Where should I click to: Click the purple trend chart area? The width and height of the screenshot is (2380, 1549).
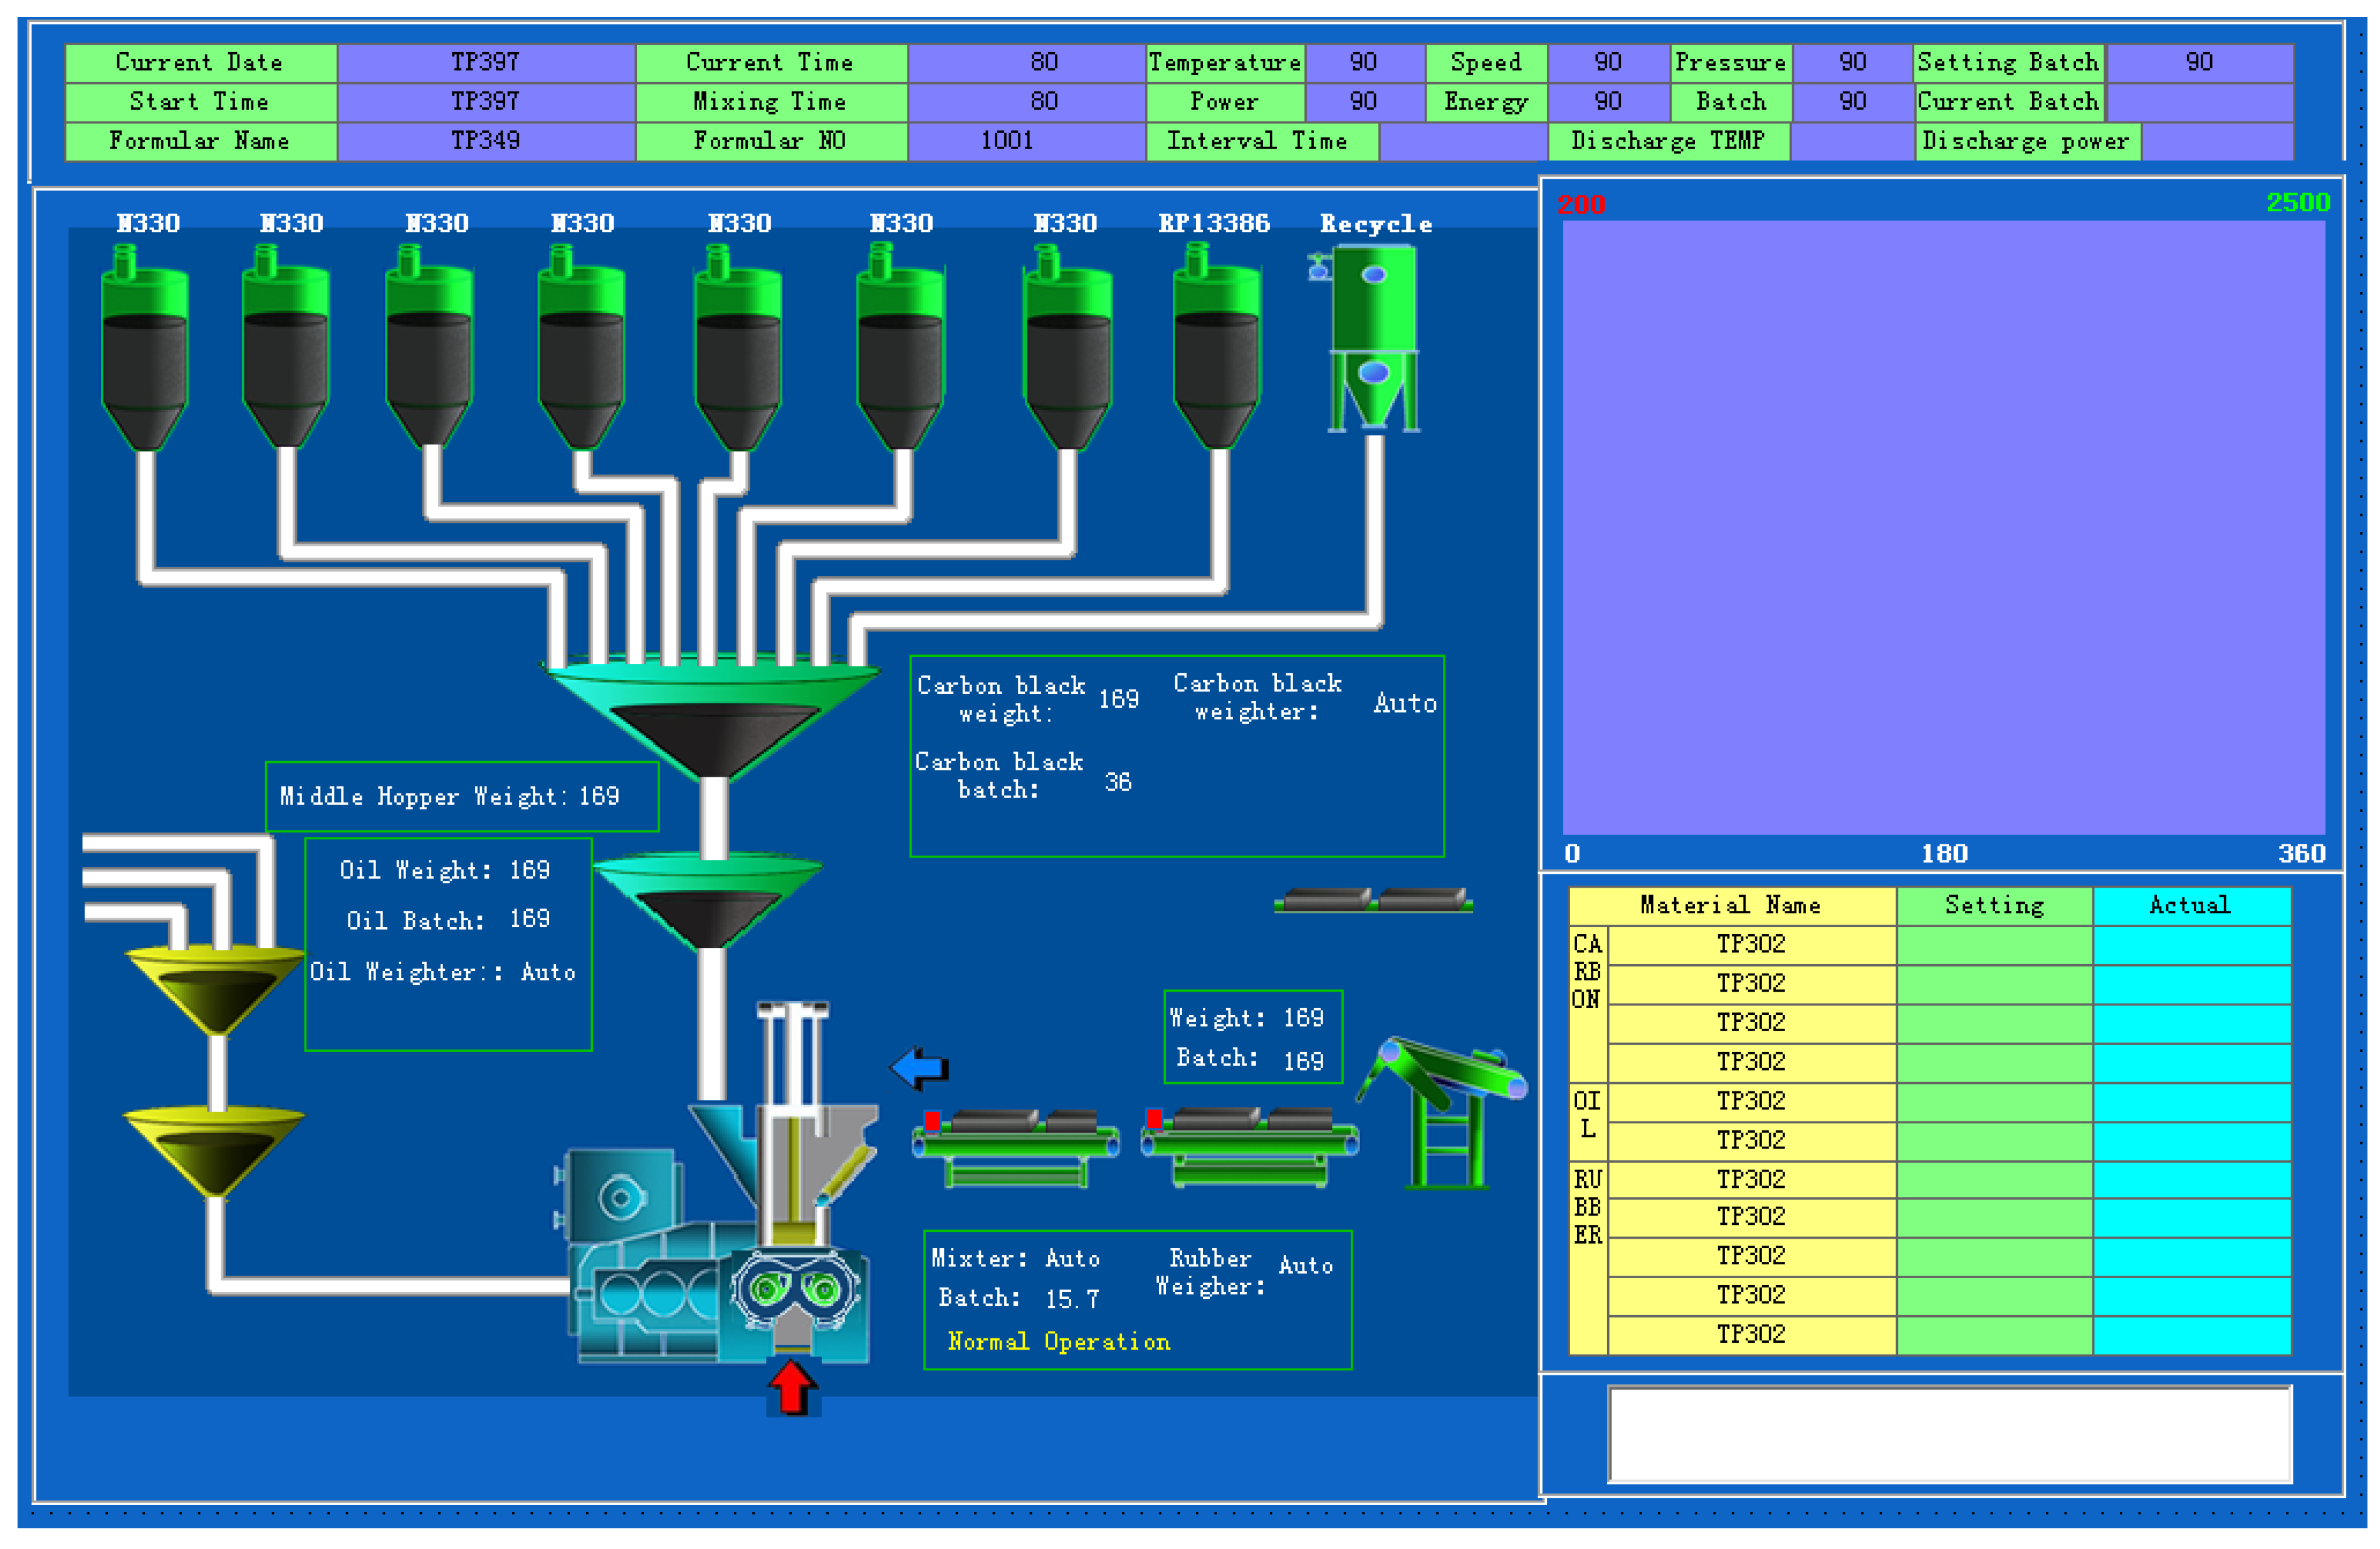(x=1943, y=527)
